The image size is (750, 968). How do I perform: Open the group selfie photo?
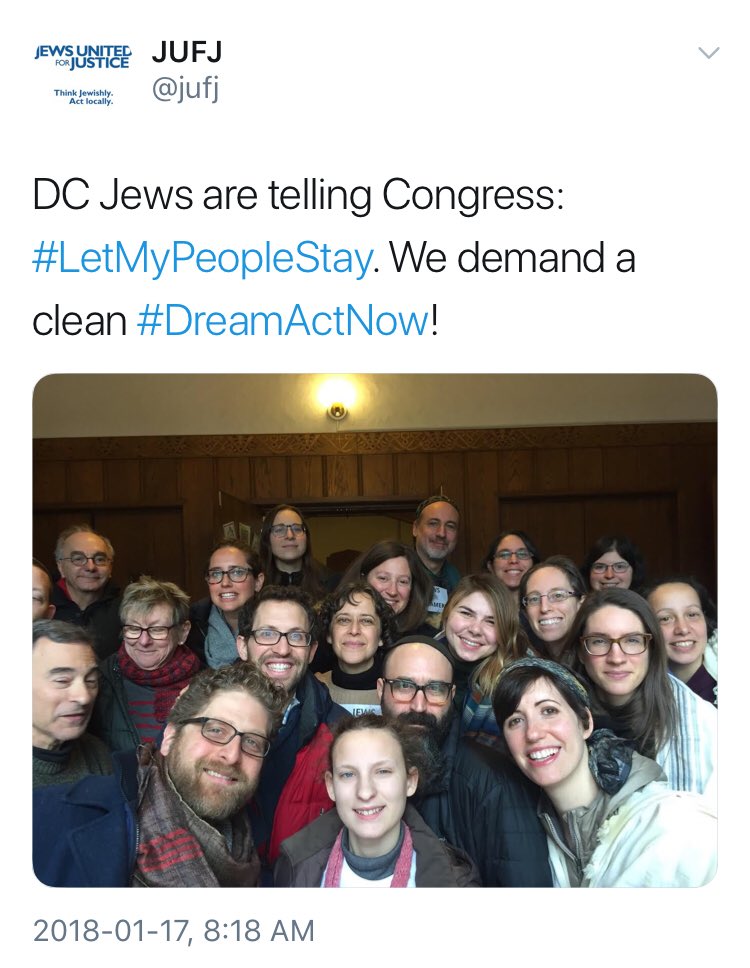pyautogui.click(x=375, y=630)
